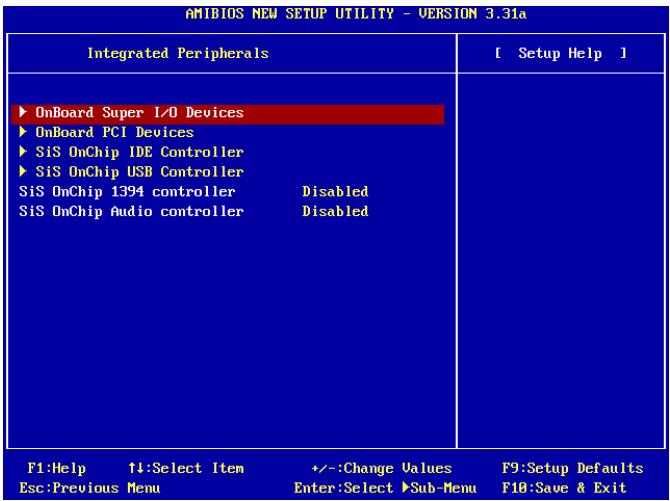Click the Select Item arrows hint

tap(186, 469)
